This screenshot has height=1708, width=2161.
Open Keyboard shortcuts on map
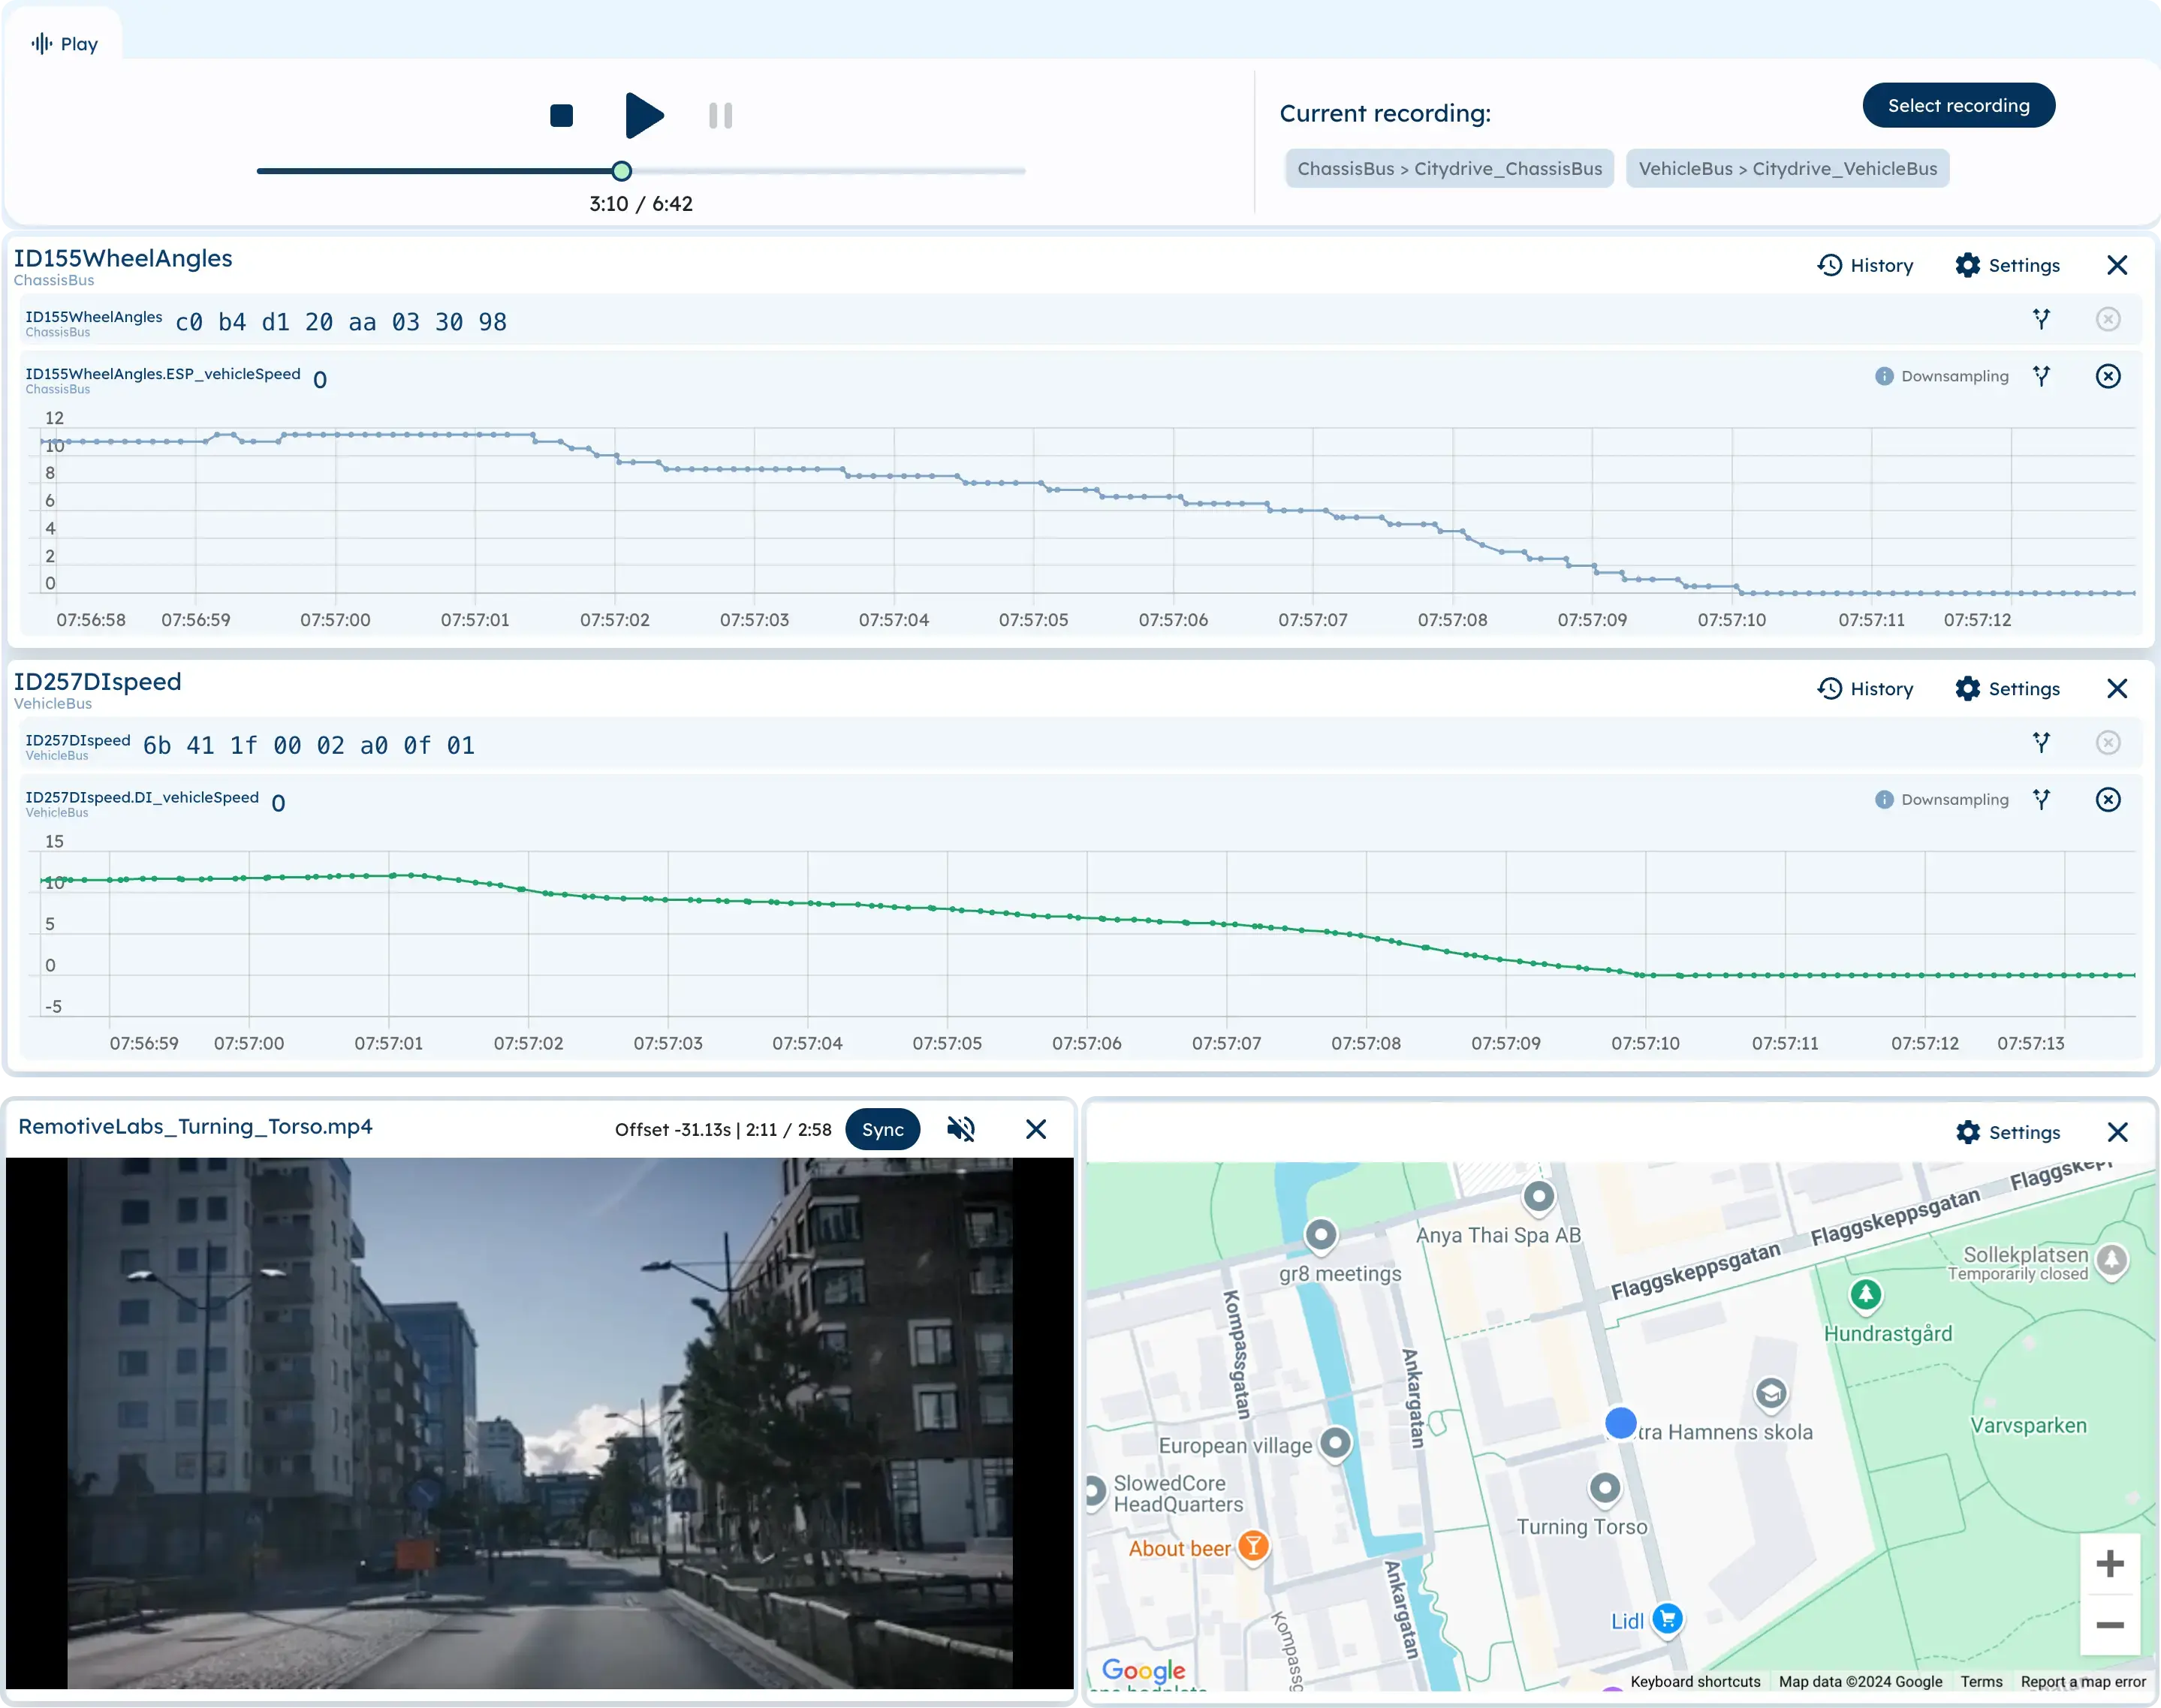(1695, 1682)
